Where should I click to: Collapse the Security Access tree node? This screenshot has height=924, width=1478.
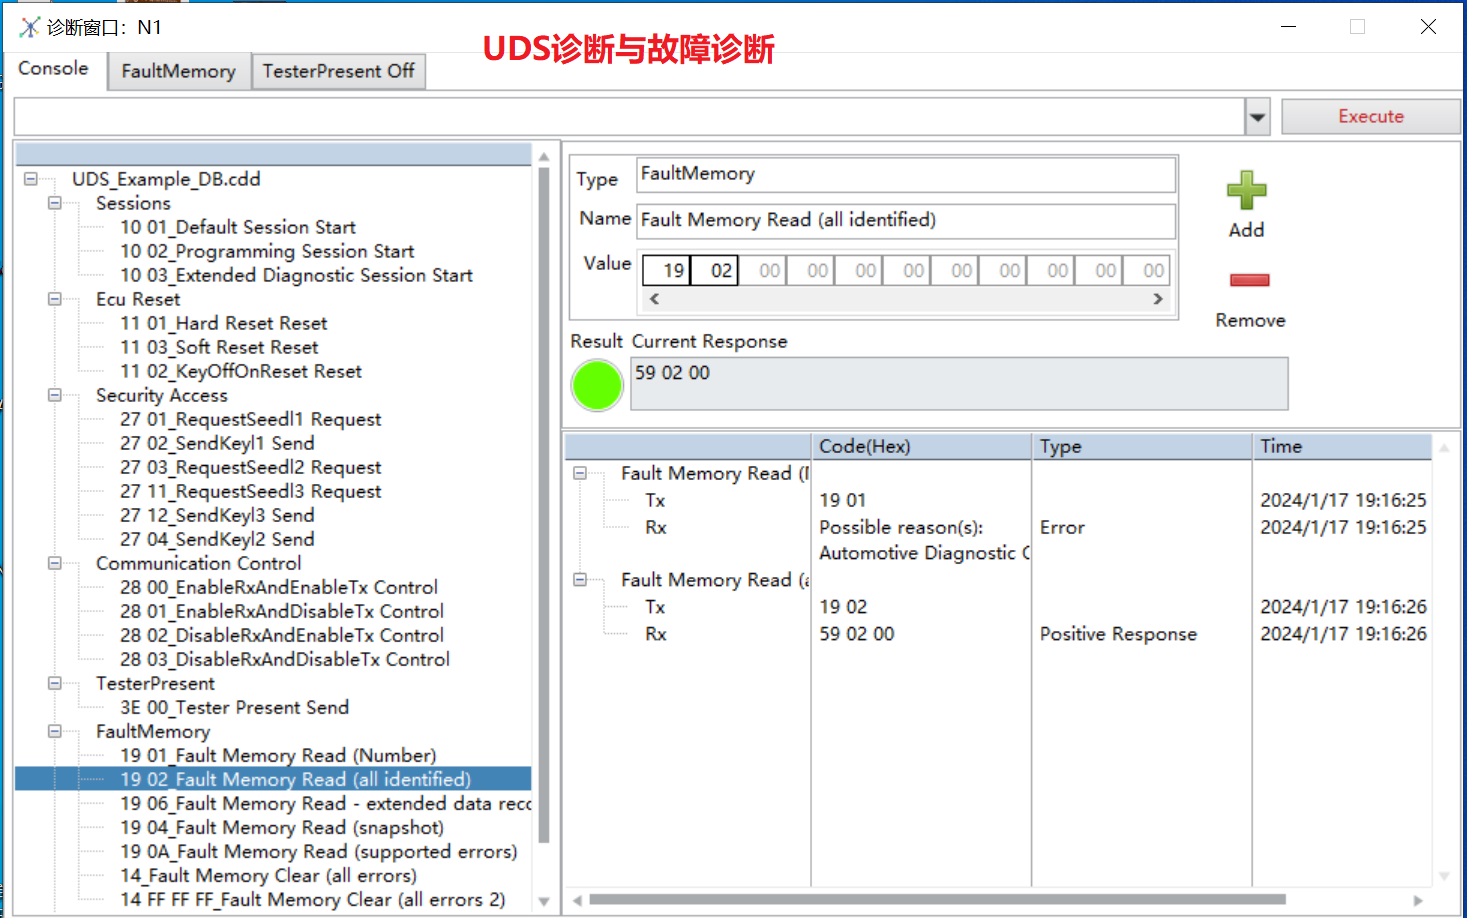coord(55,395)
